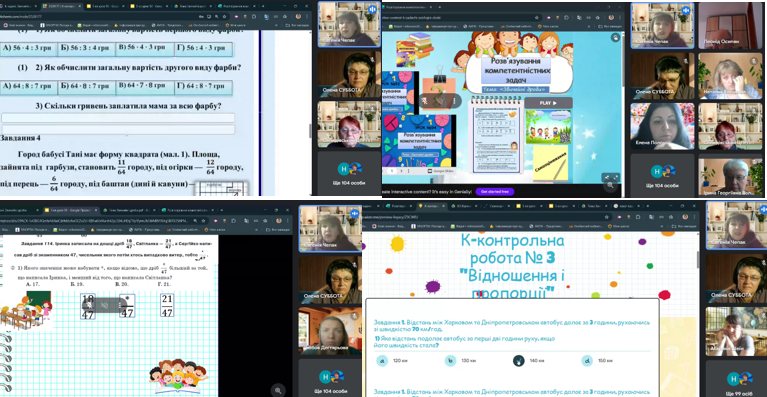Select answer В) 56 · 4 · 3 грн
Viewport: 767px width, 397px height.
(145, 48)
